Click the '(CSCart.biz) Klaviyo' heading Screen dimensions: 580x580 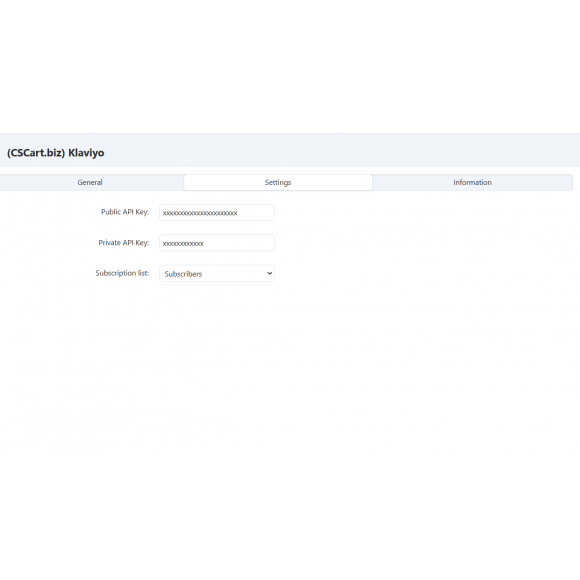tap(55, 153)
